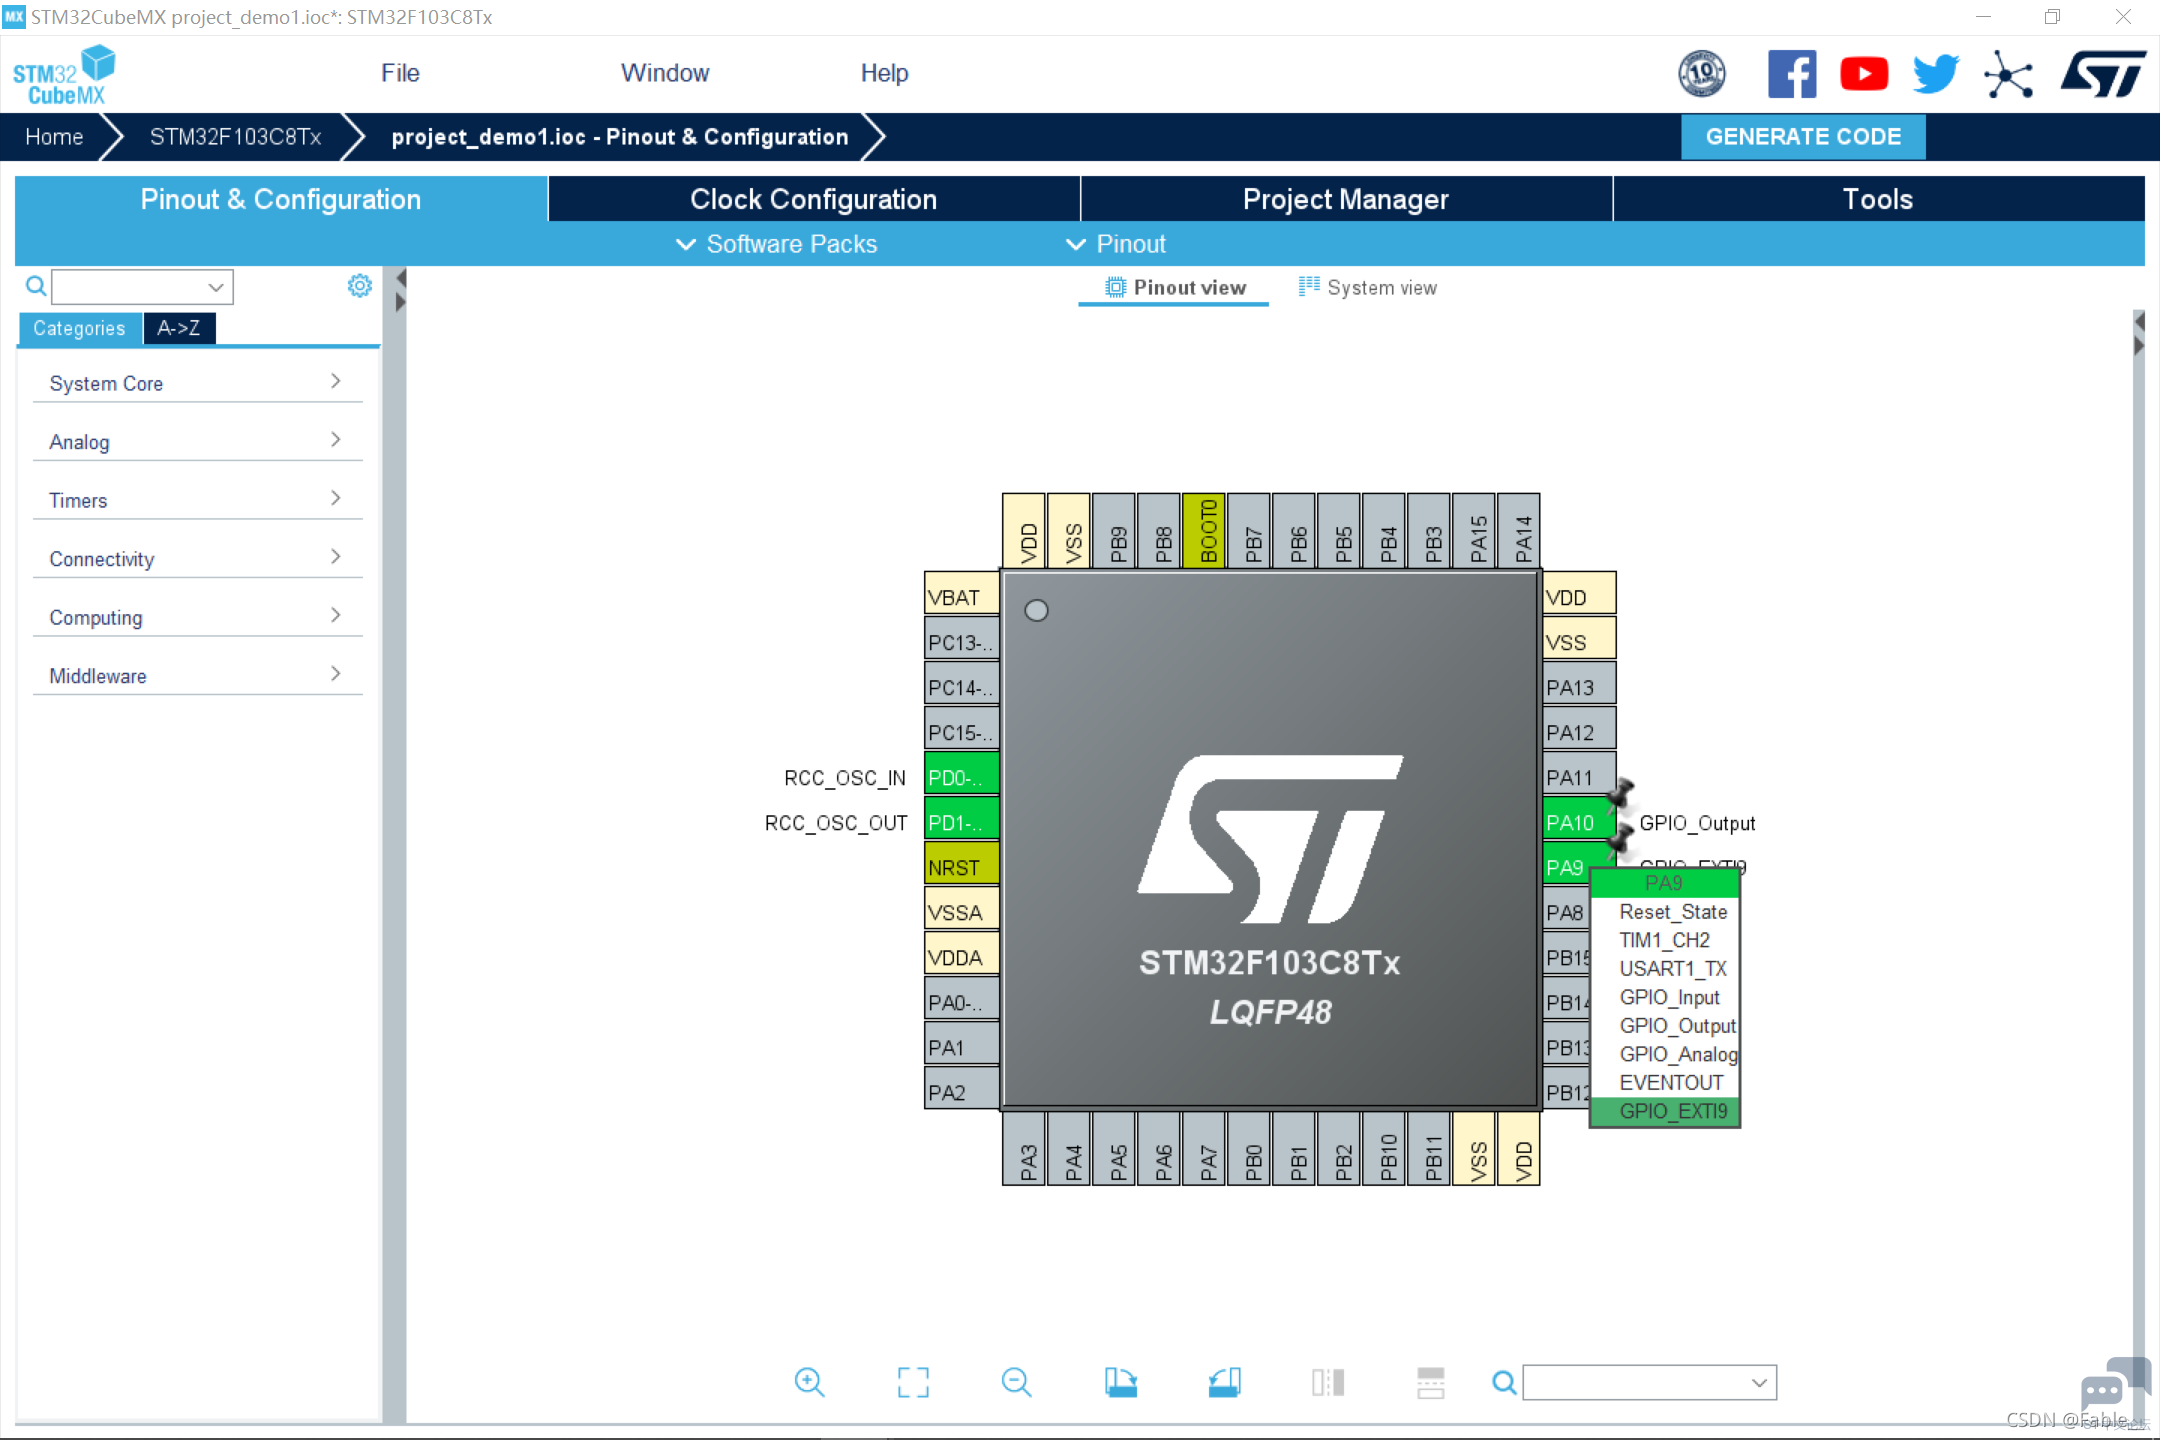Open the Software Packs dropdown

coord(777,244)
